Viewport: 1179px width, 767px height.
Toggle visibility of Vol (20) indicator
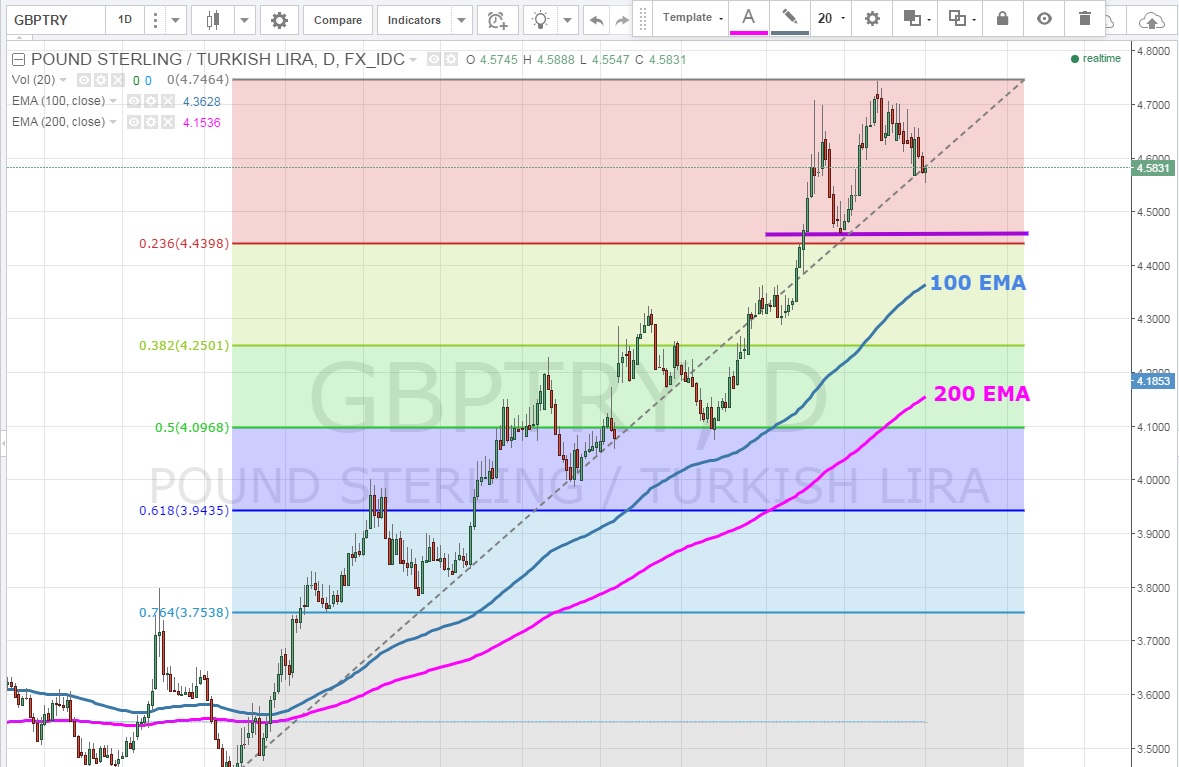point(85,80)
